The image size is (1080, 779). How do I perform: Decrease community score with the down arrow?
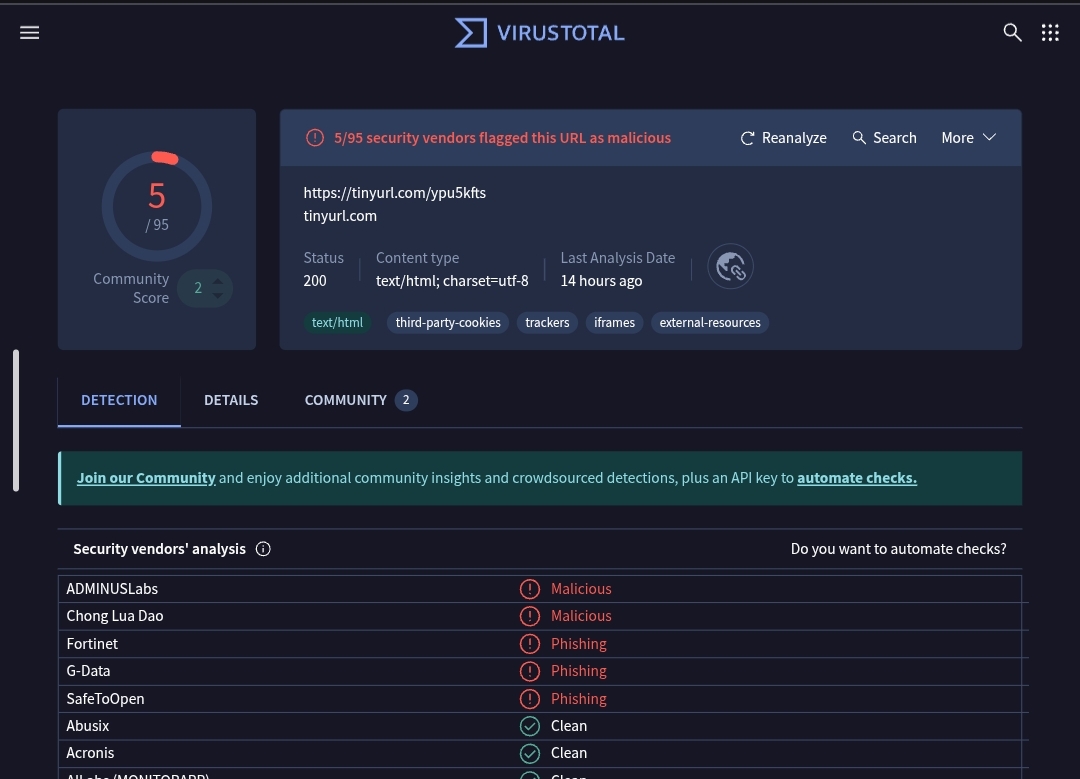pyautogui.click(x=219, y=294)
